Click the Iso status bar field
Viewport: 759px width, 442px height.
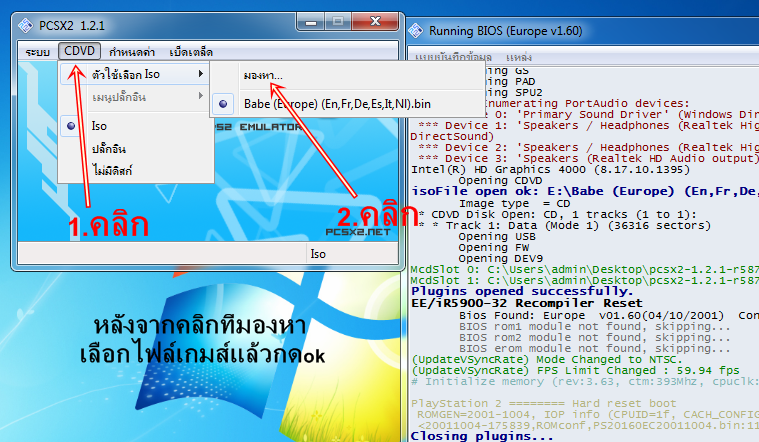[x=352, y=254]
